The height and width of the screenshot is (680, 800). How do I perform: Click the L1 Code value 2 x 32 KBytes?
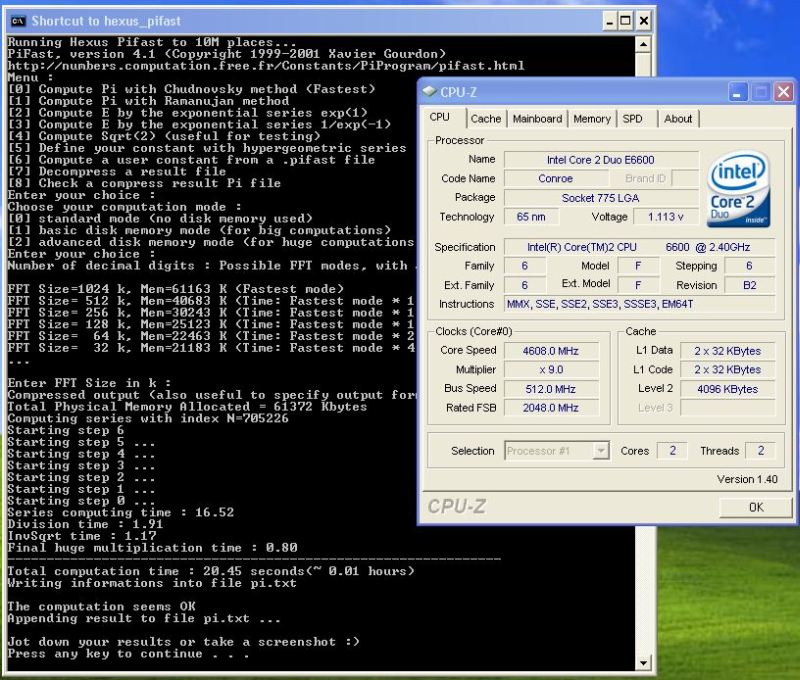tap(728, 370)
